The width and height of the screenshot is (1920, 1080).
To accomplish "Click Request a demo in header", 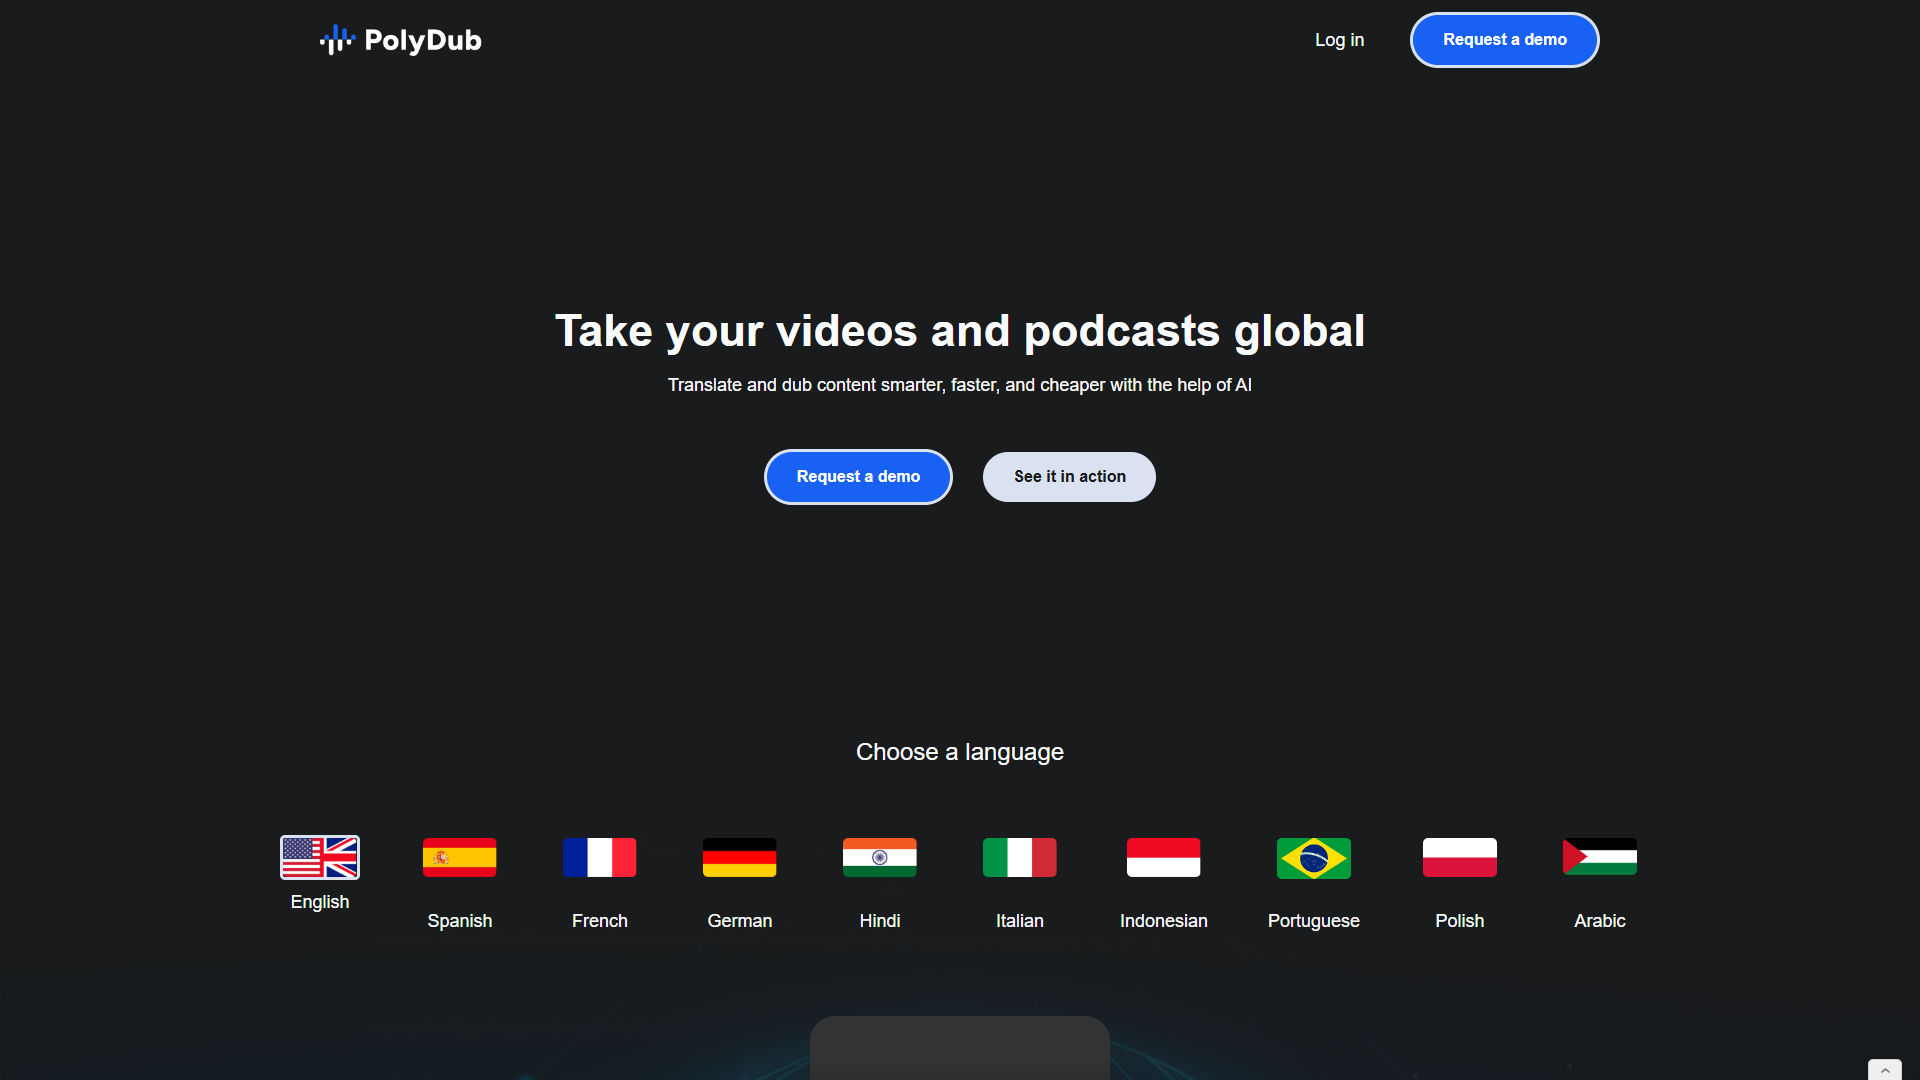I will (1505, 40).
